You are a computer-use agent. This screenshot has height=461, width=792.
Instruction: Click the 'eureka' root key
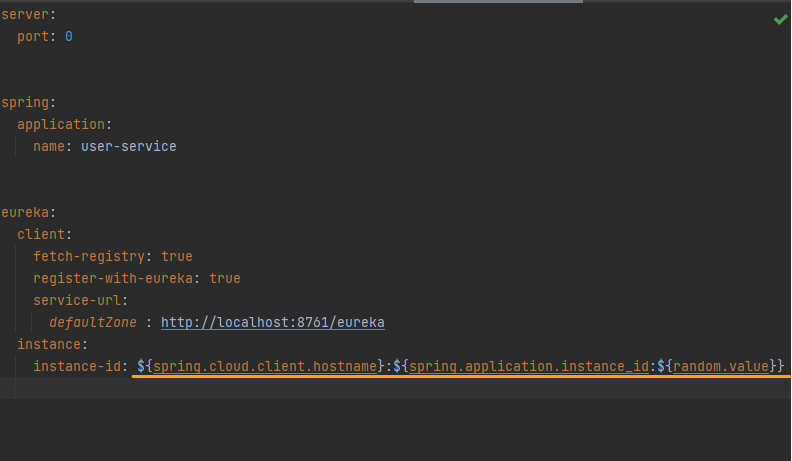pos(25,212)
